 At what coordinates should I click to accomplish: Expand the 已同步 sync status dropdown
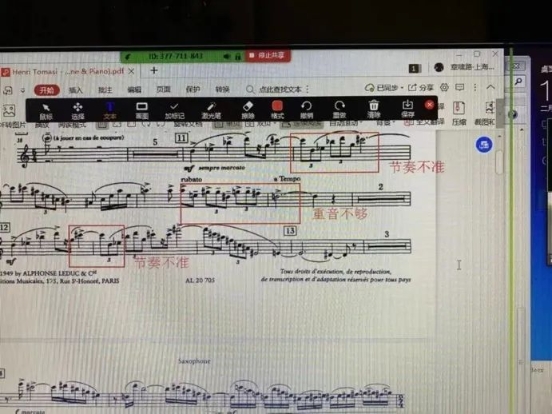[x=384, y=88]
